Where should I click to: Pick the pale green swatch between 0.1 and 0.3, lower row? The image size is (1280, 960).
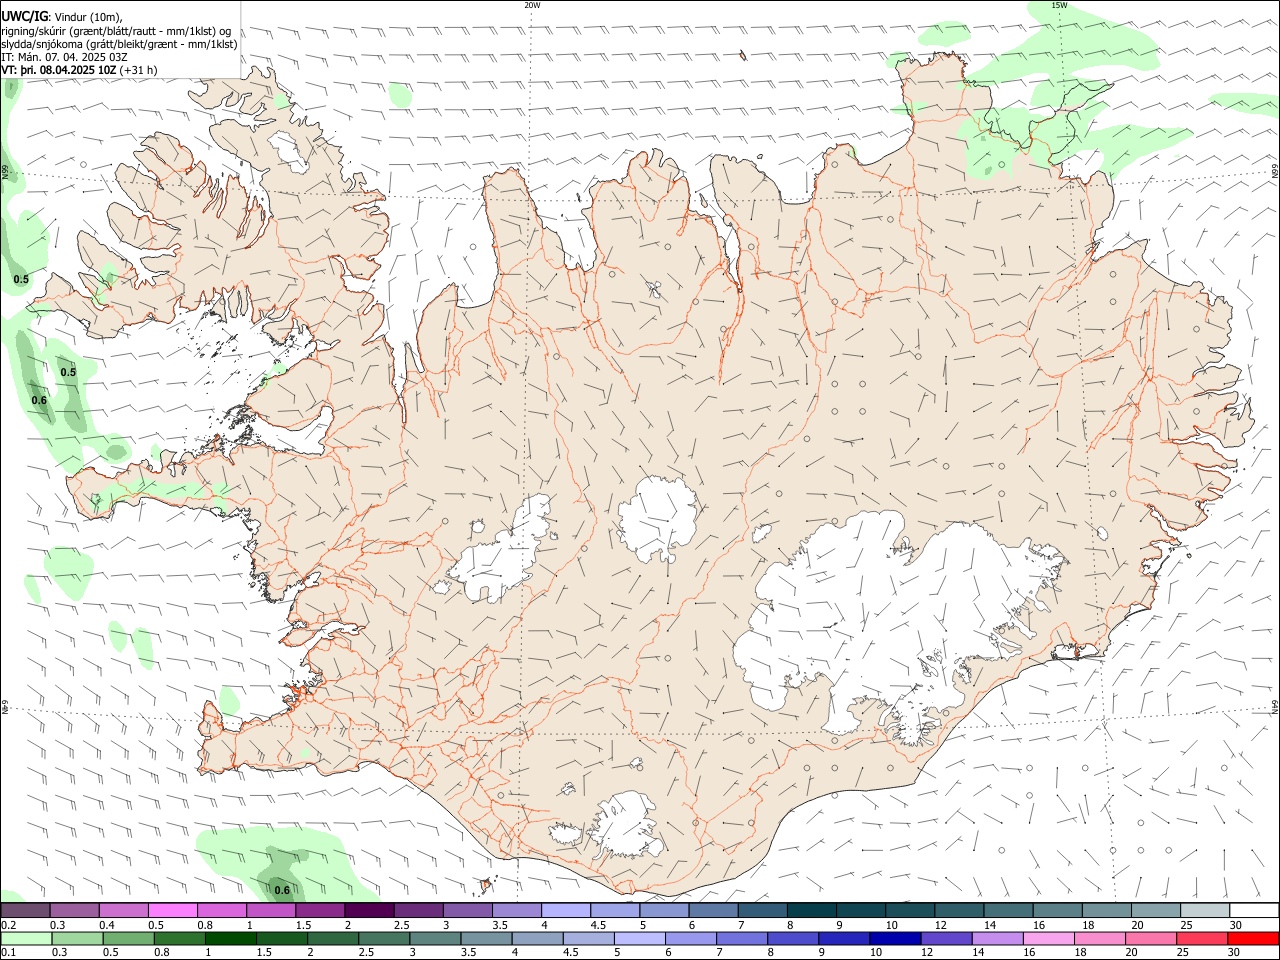click(x=27, y=939)
